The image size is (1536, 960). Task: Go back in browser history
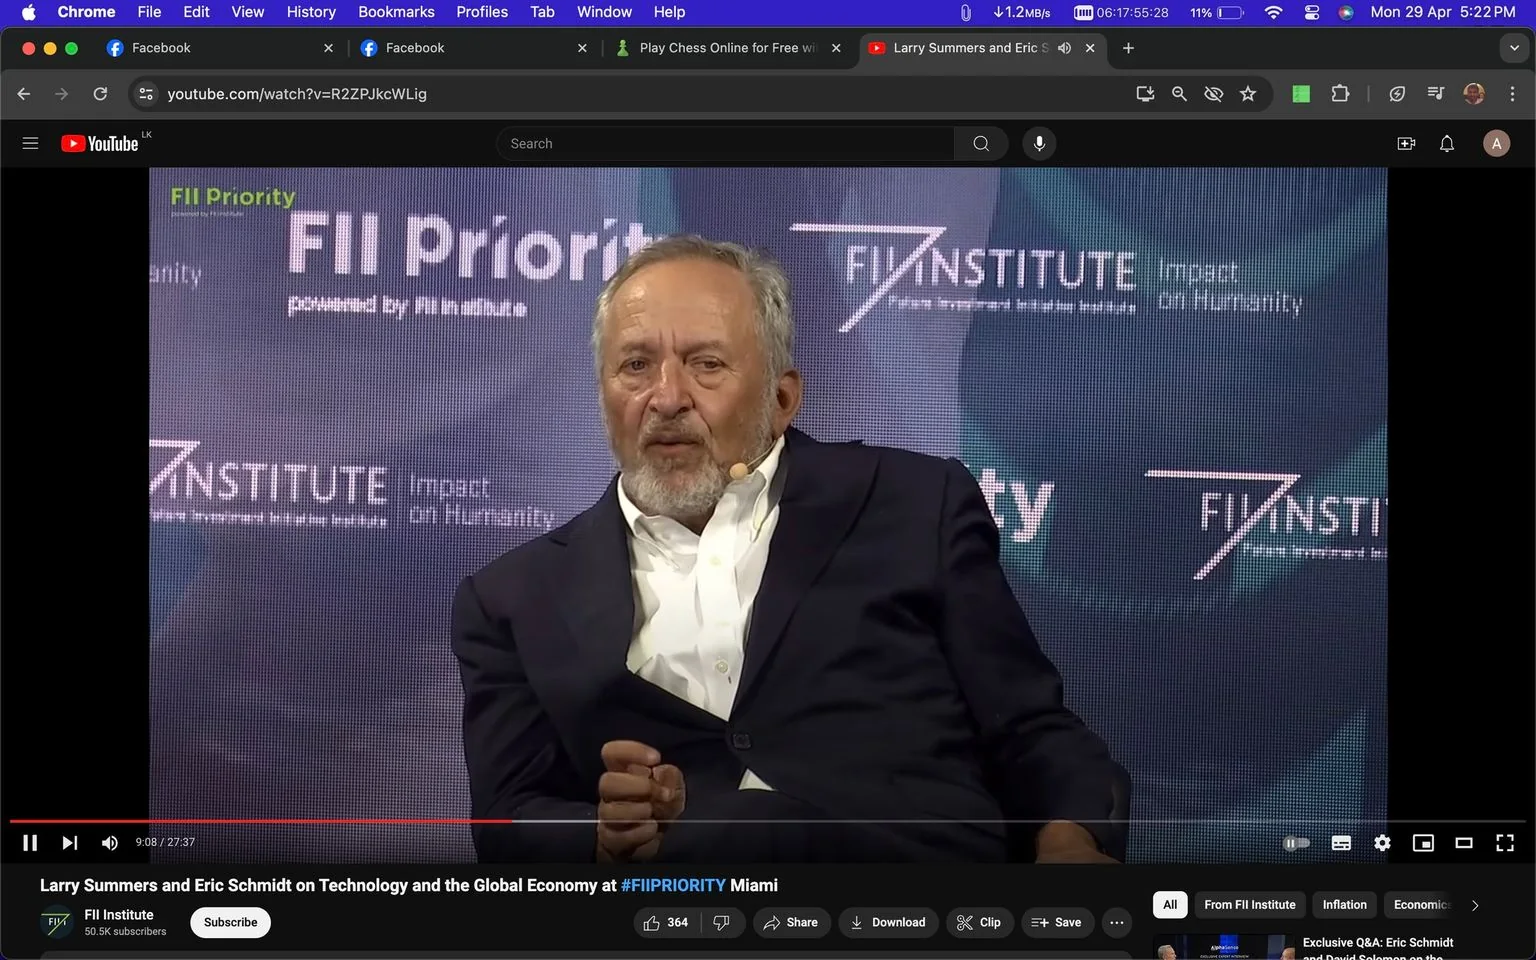point(24,93)
